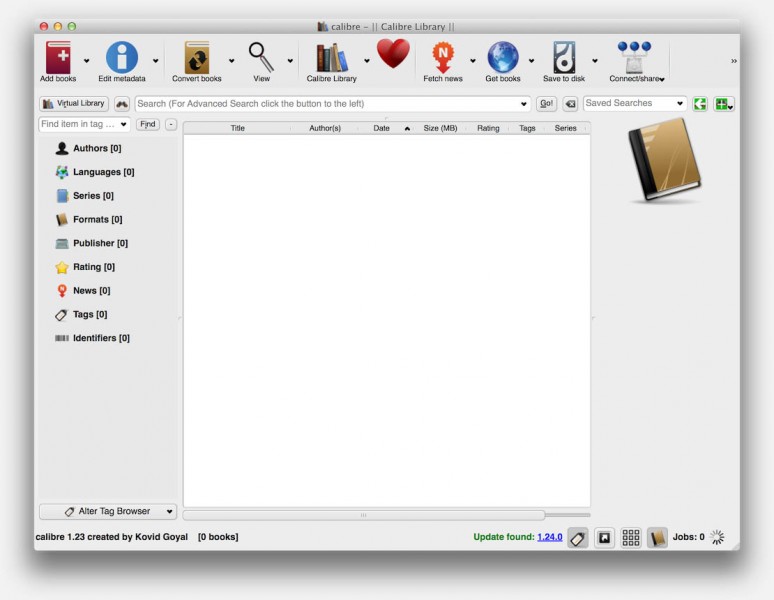
Task: Select Languages [0] category
Action: [103, 172]
